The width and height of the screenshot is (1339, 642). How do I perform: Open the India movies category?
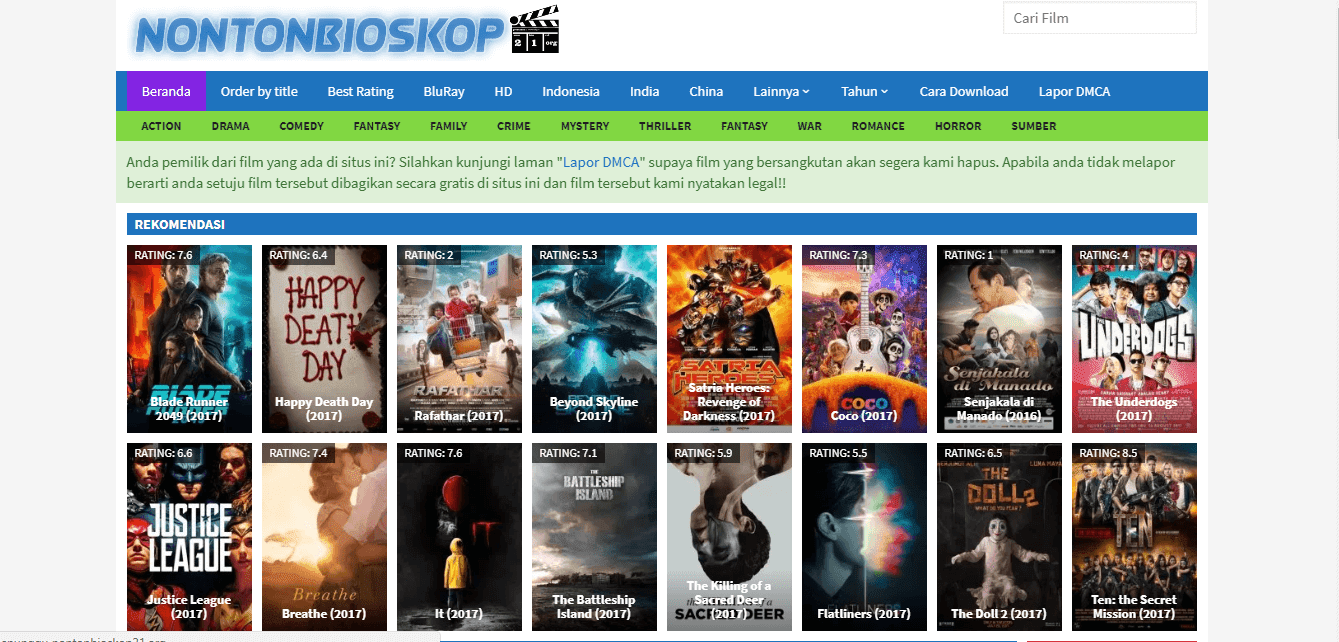(x=644, y=91)
